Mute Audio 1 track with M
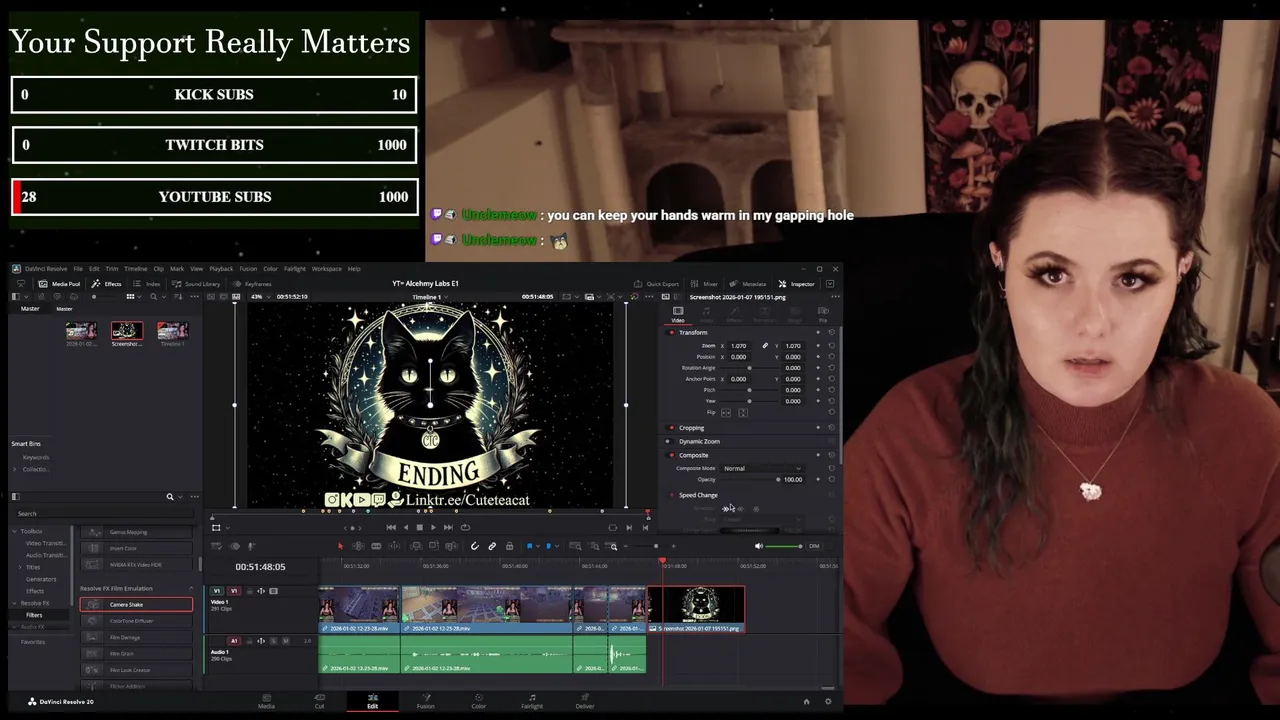 pos(285,641)
